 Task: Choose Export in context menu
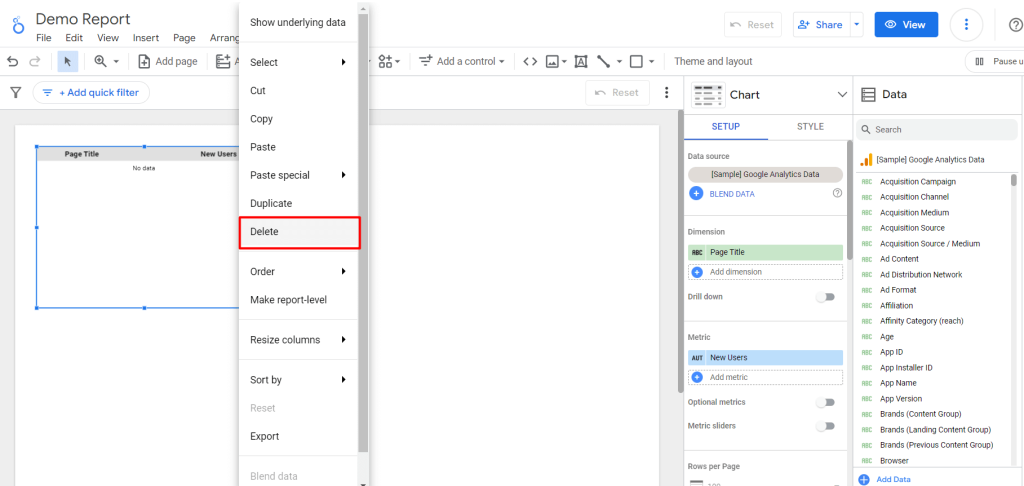click(298, 436)
